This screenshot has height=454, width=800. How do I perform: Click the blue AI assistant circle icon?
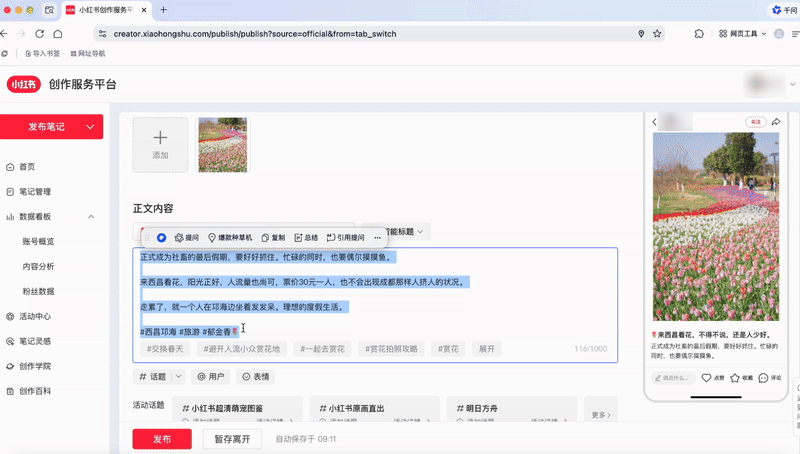tap(161, 238)
